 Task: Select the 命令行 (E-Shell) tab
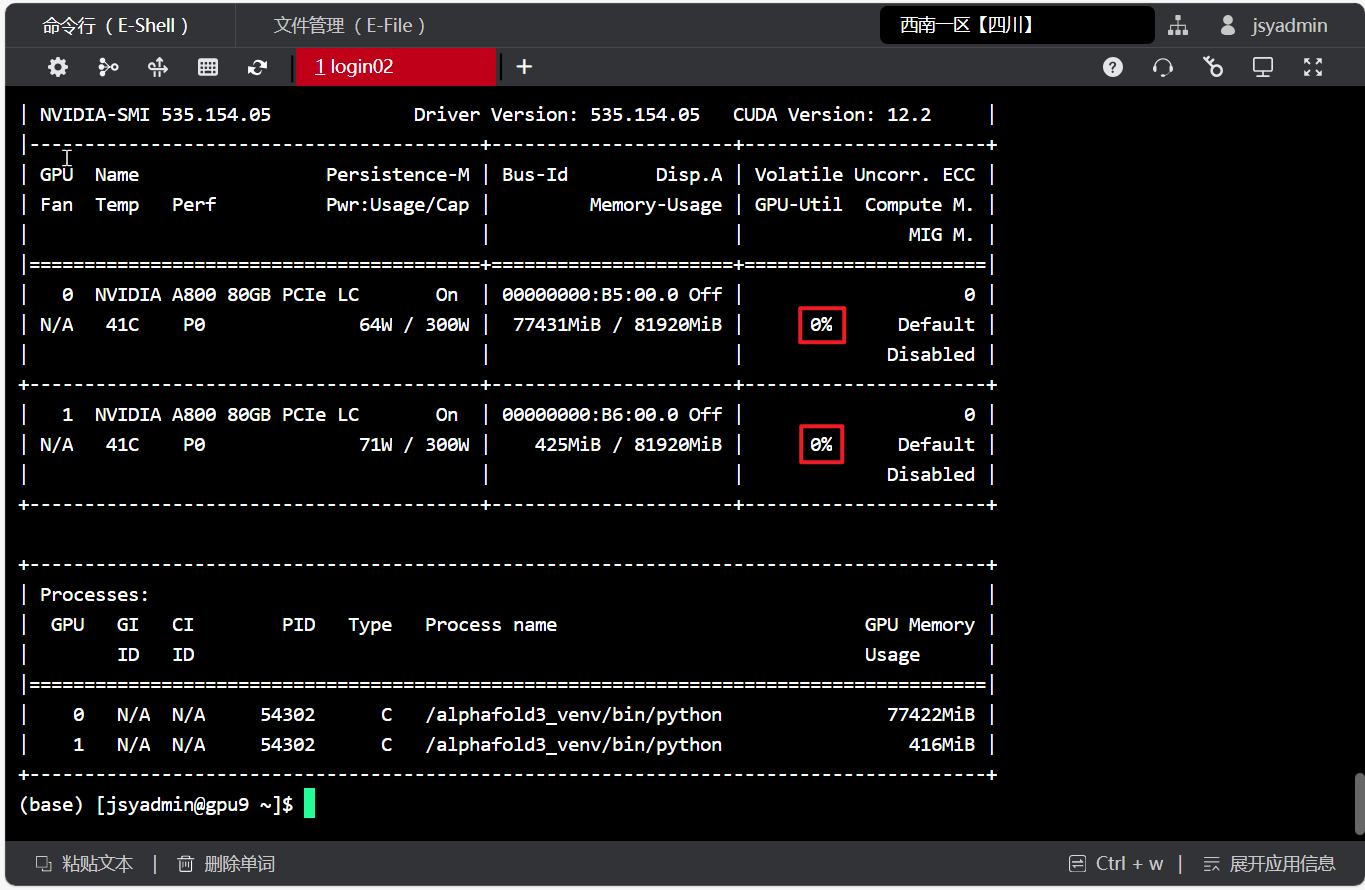click(115, 25)
